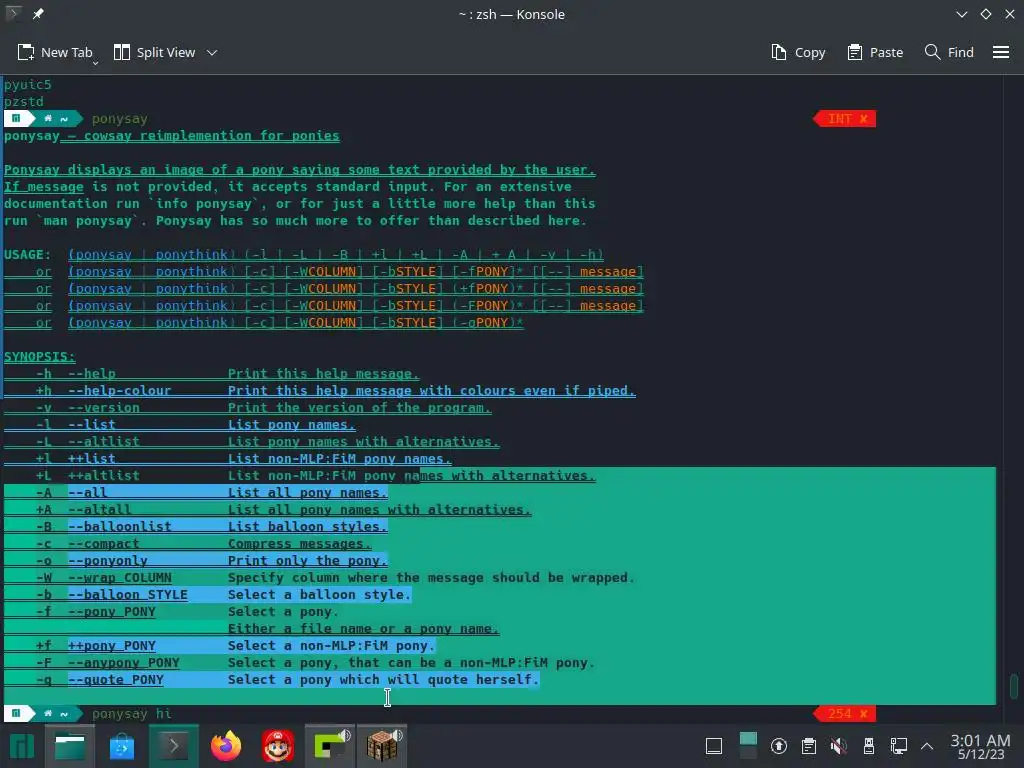Expand the New Tab dropdown arrow
1024x768 pixels.
(x=95, y=63)
